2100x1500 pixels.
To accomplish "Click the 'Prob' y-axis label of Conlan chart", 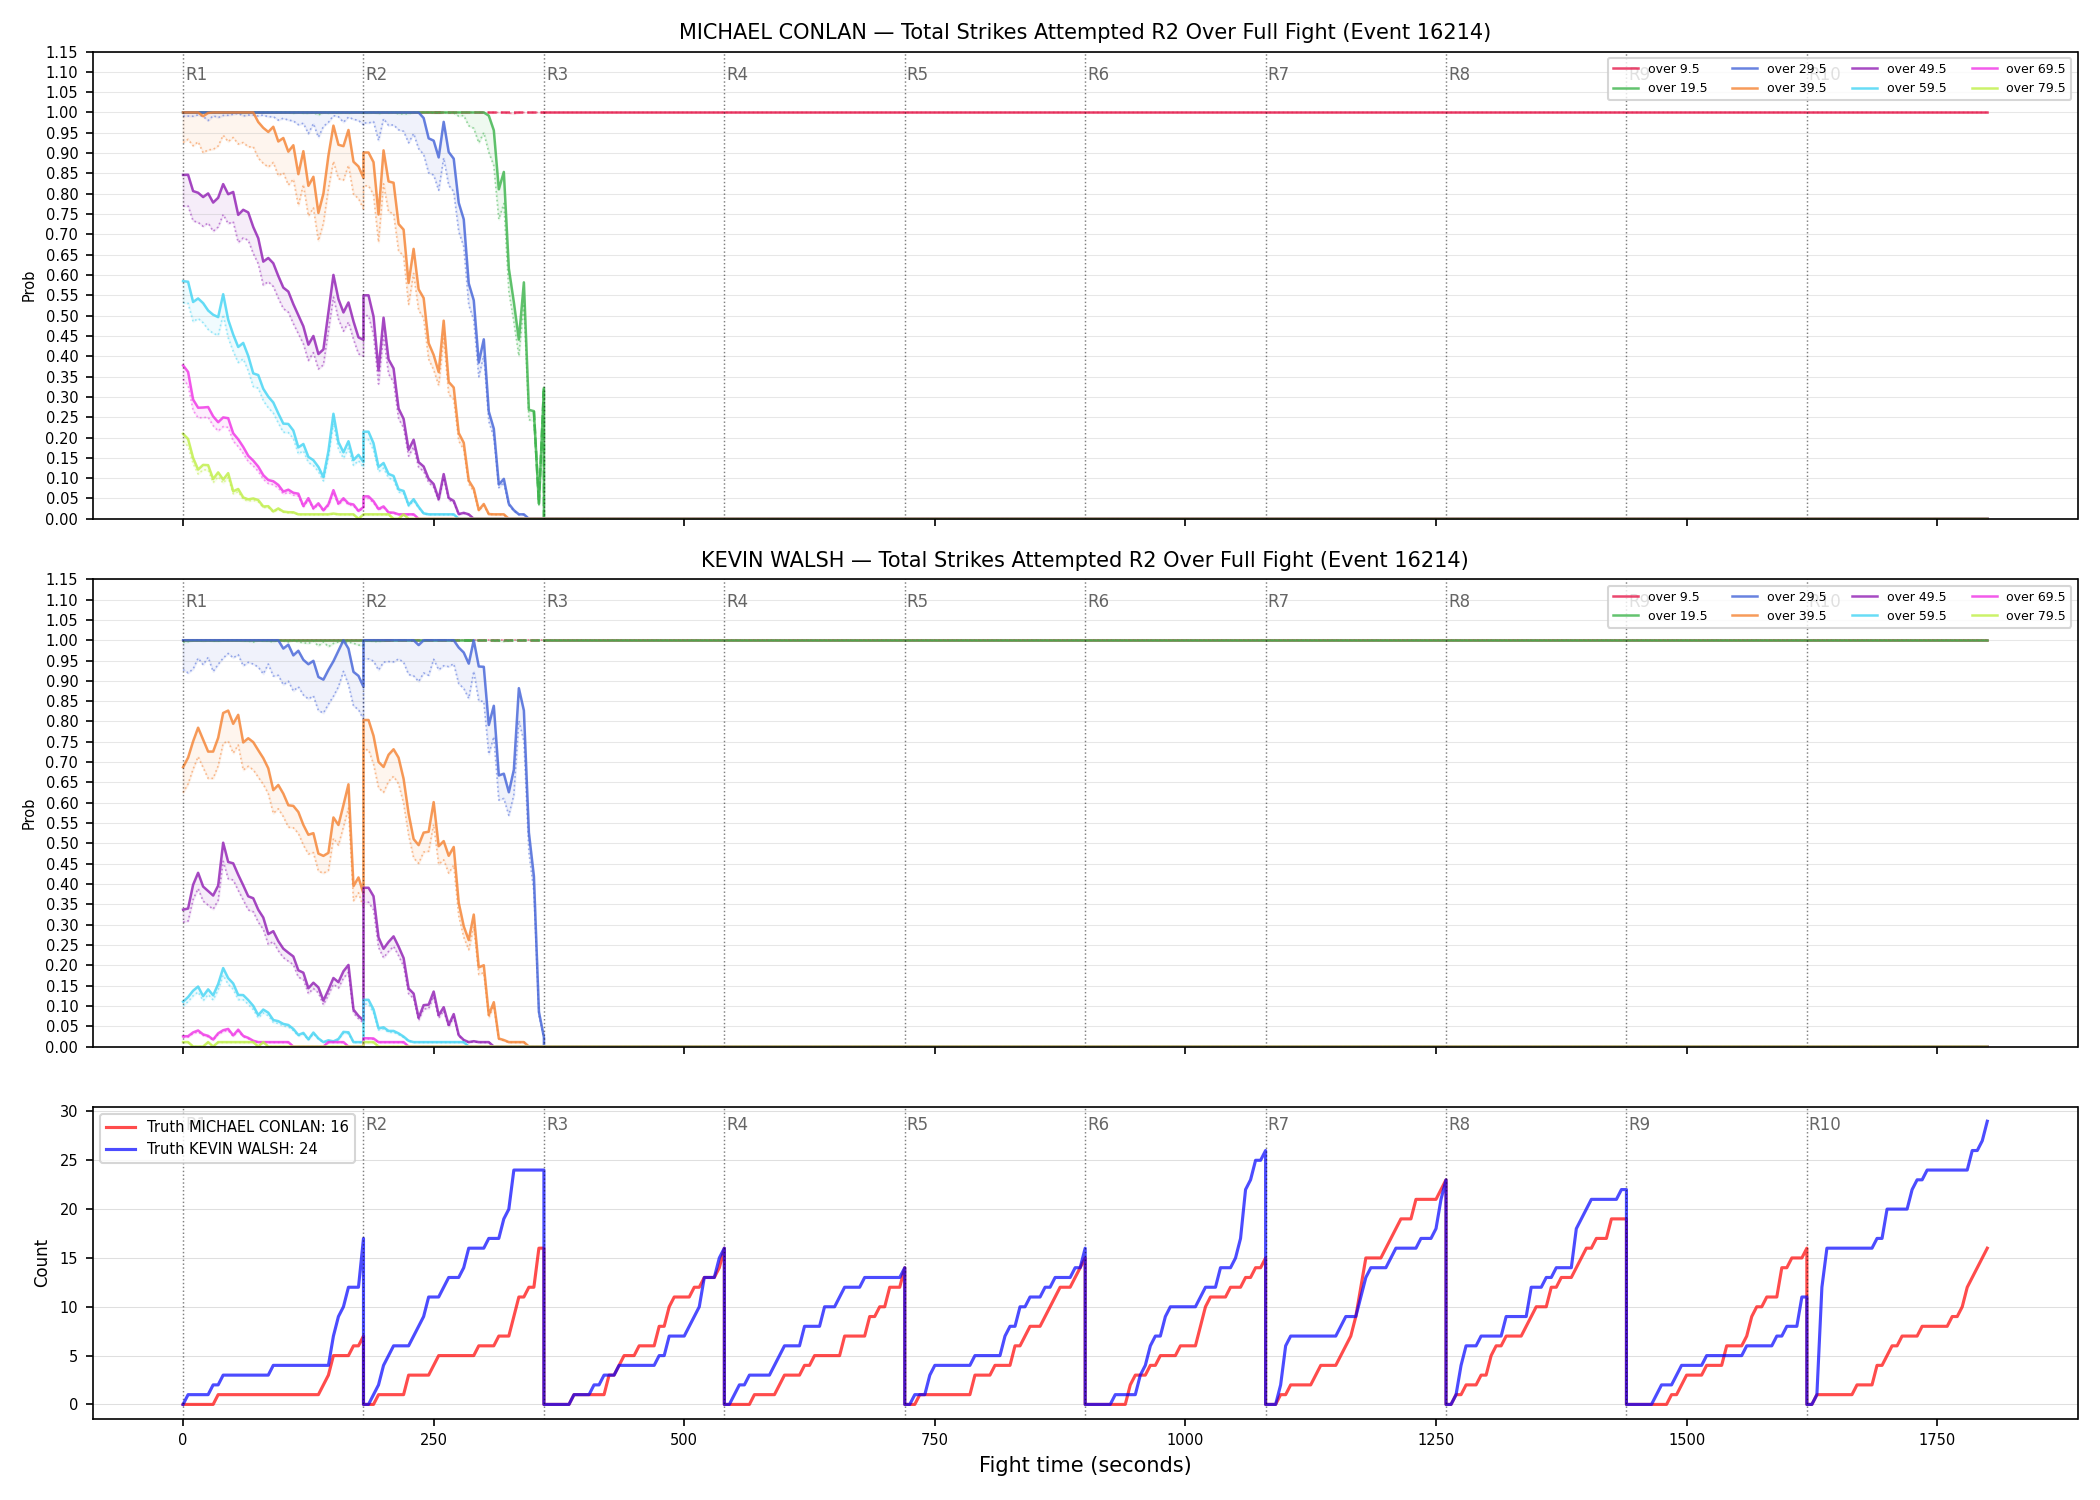I will 29,286.
